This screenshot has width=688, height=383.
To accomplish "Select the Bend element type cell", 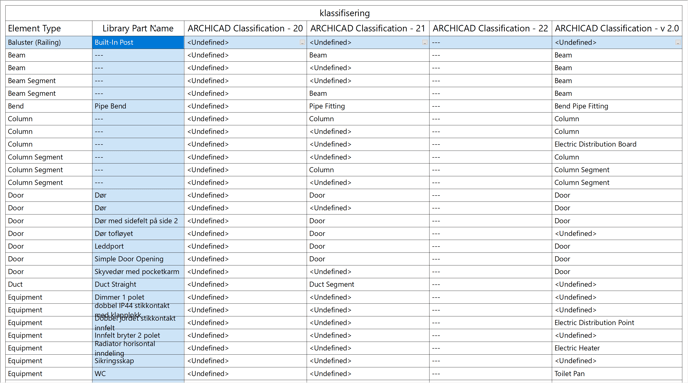I will point(49,106).
